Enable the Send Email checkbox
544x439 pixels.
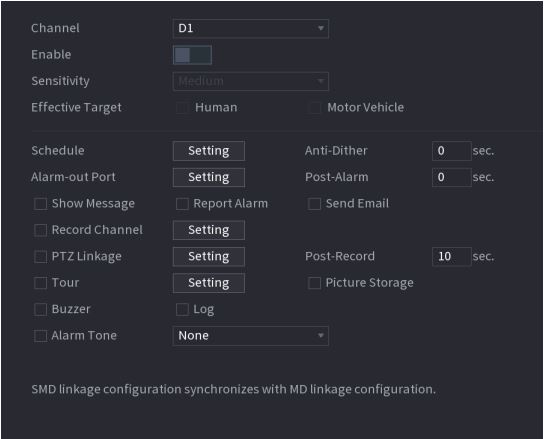coord(314,204)
